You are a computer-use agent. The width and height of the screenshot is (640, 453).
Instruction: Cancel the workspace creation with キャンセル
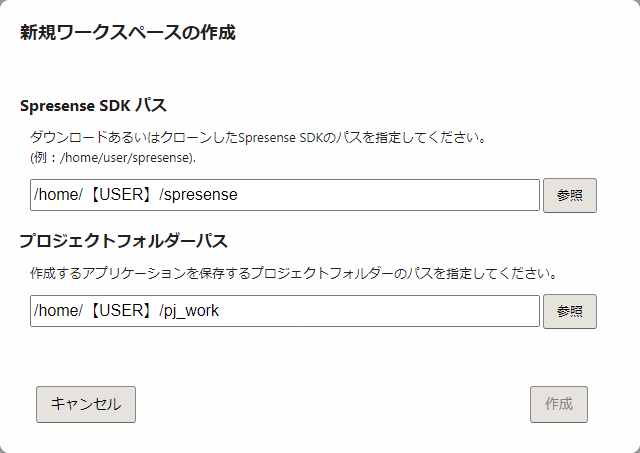click(x=86, y=404)
